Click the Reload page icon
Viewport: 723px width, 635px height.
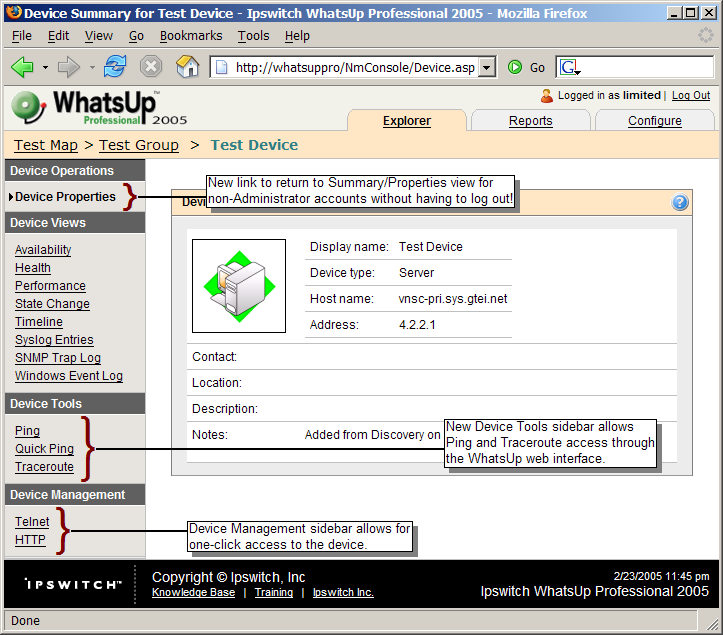(115, 67)
